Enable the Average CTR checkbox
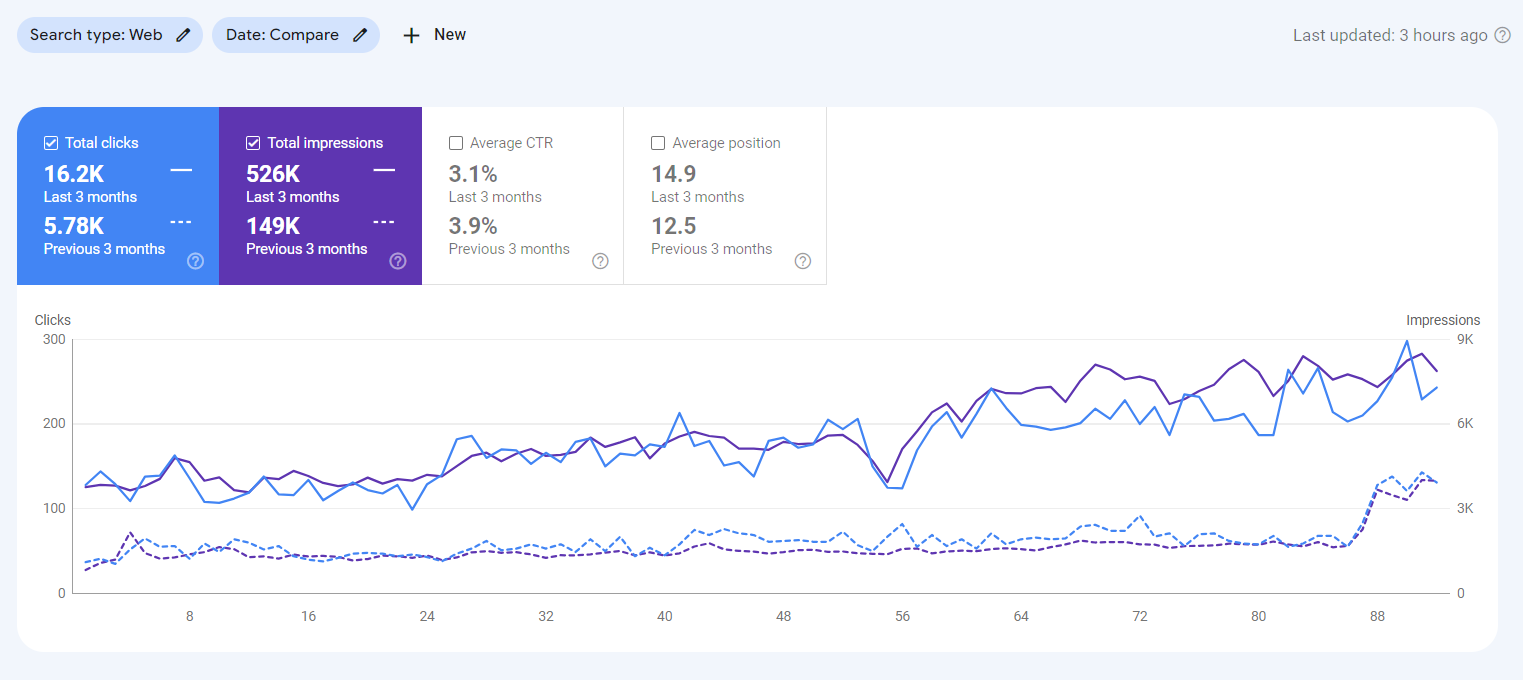The height and width of the screenshot is (680, 1523). pos(456,143)
